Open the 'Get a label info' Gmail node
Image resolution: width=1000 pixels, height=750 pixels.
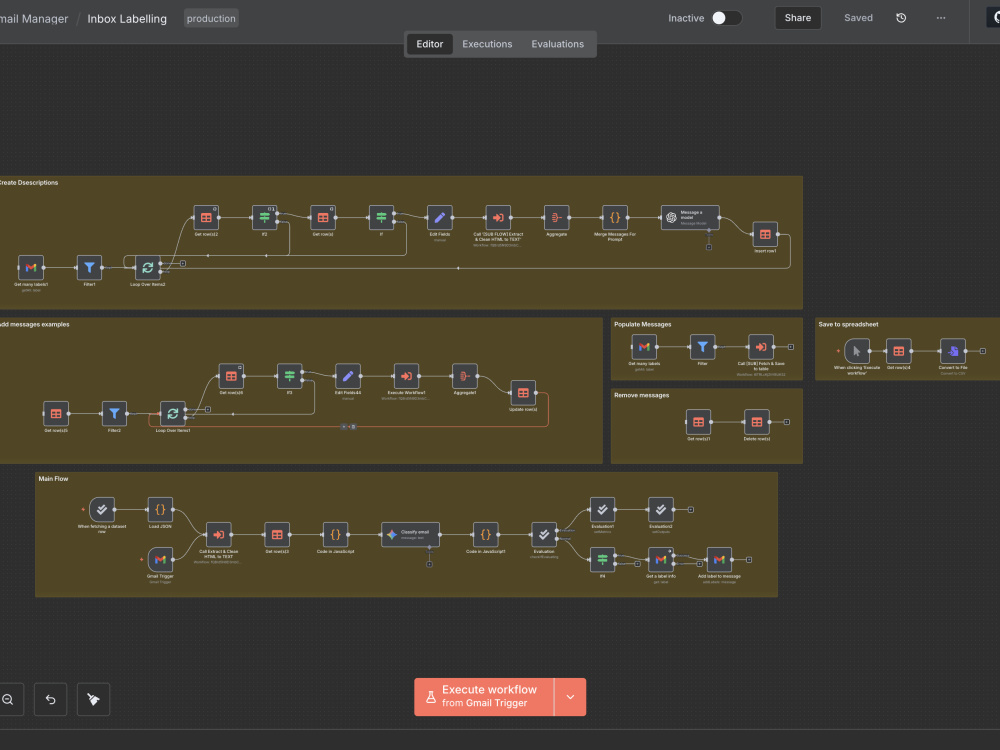[661, 559]
